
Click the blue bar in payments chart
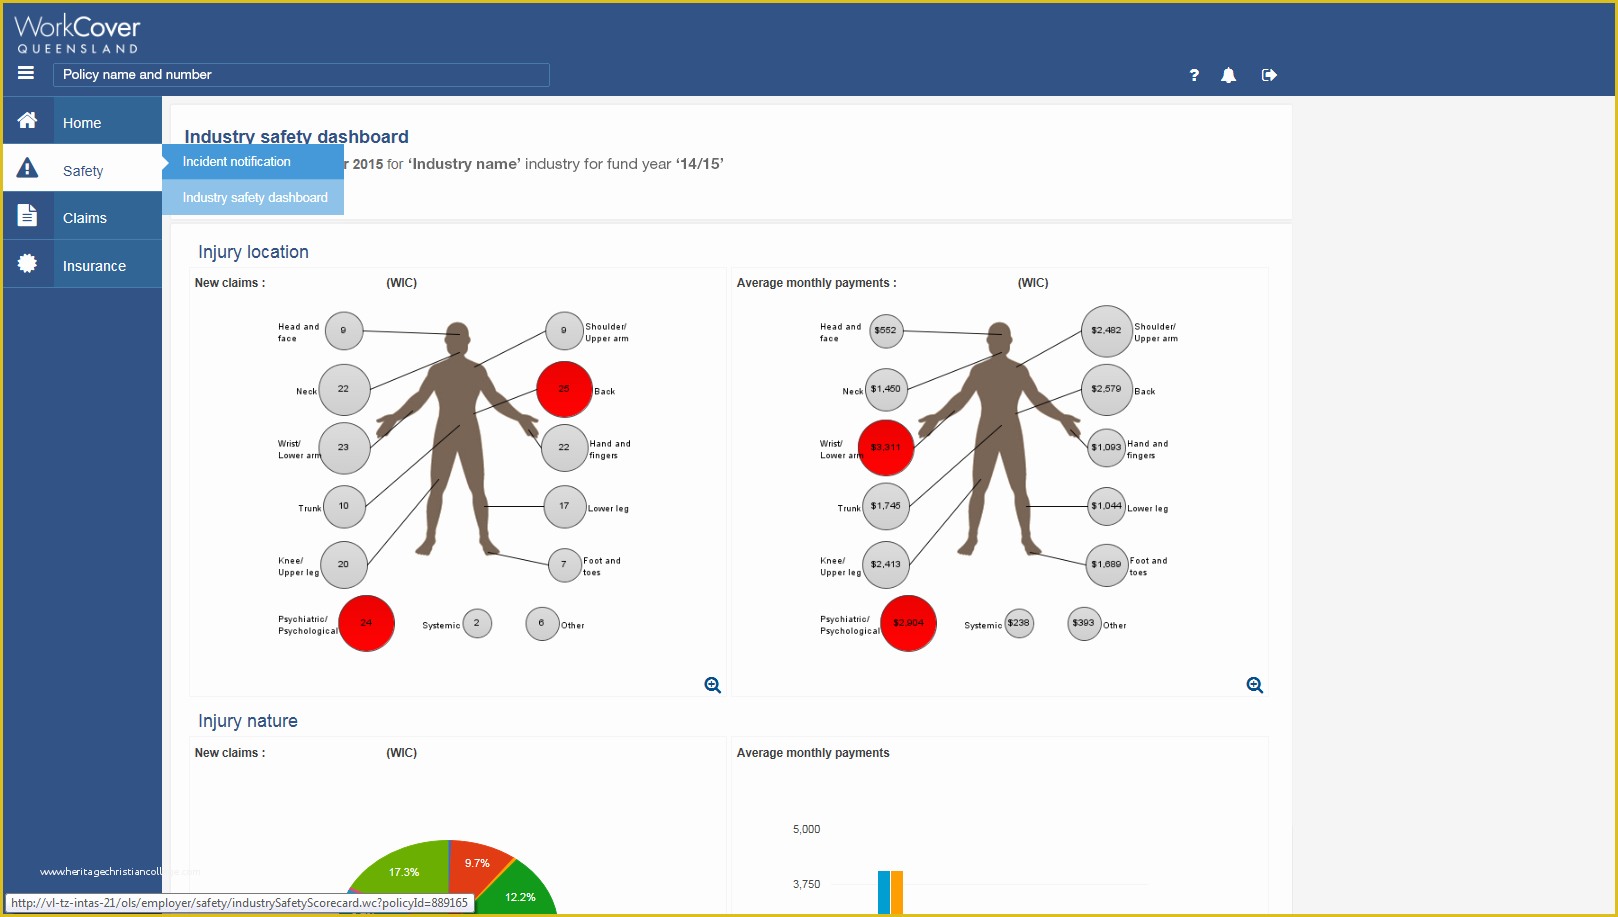pyautogui.click(x=884, y=892)
